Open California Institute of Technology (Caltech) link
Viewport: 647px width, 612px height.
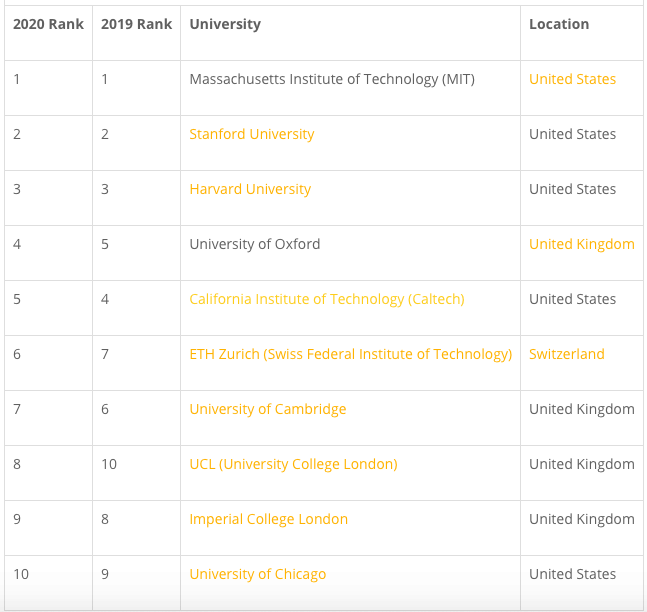pyautogui.click(x=326, y=299)
